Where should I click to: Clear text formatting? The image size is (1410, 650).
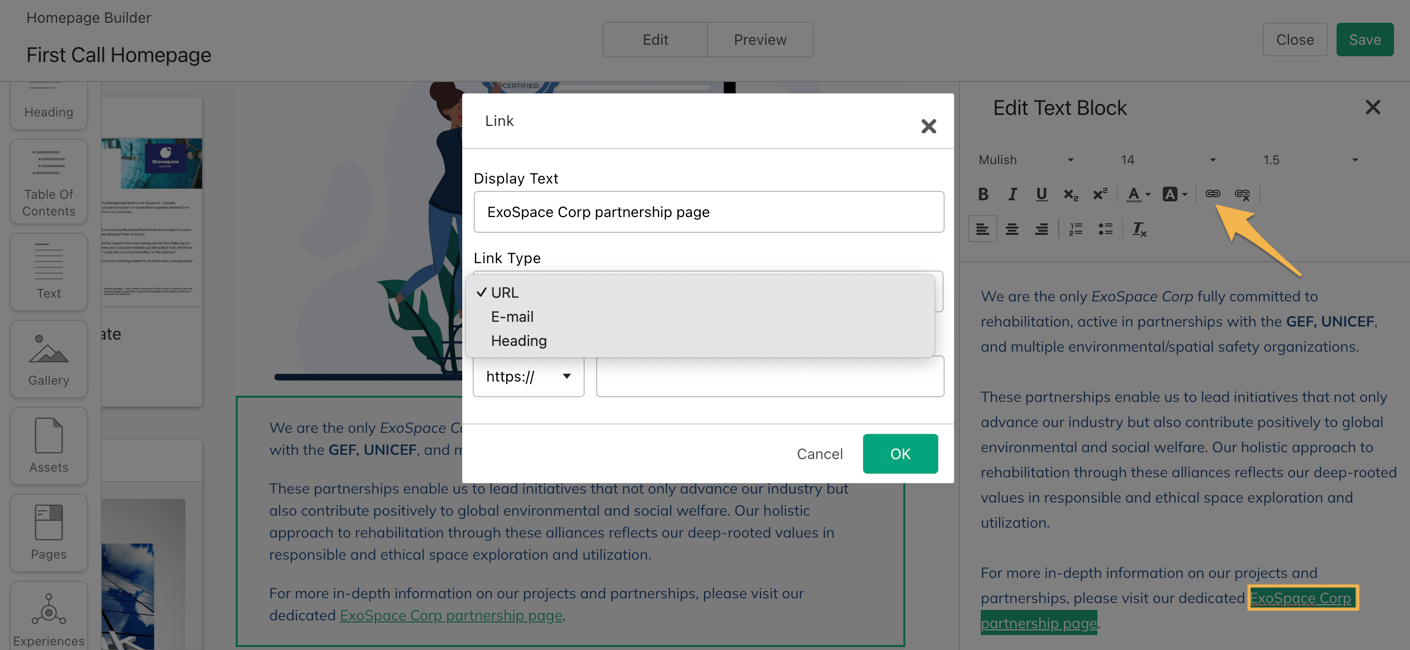point(1139,230)
